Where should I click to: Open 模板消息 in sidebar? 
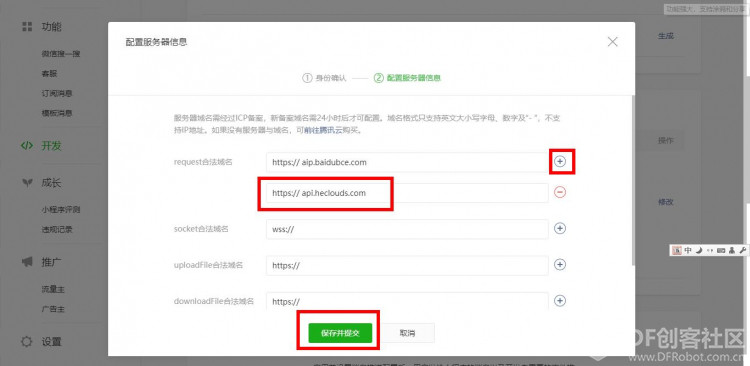[57, 113]
